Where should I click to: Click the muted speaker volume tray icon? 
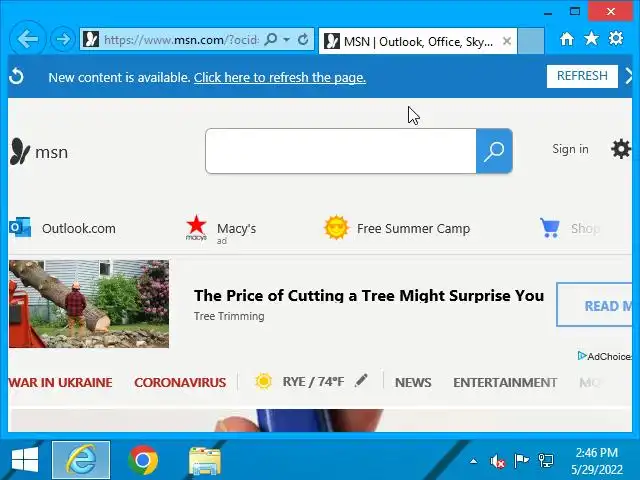coord(497,461)
